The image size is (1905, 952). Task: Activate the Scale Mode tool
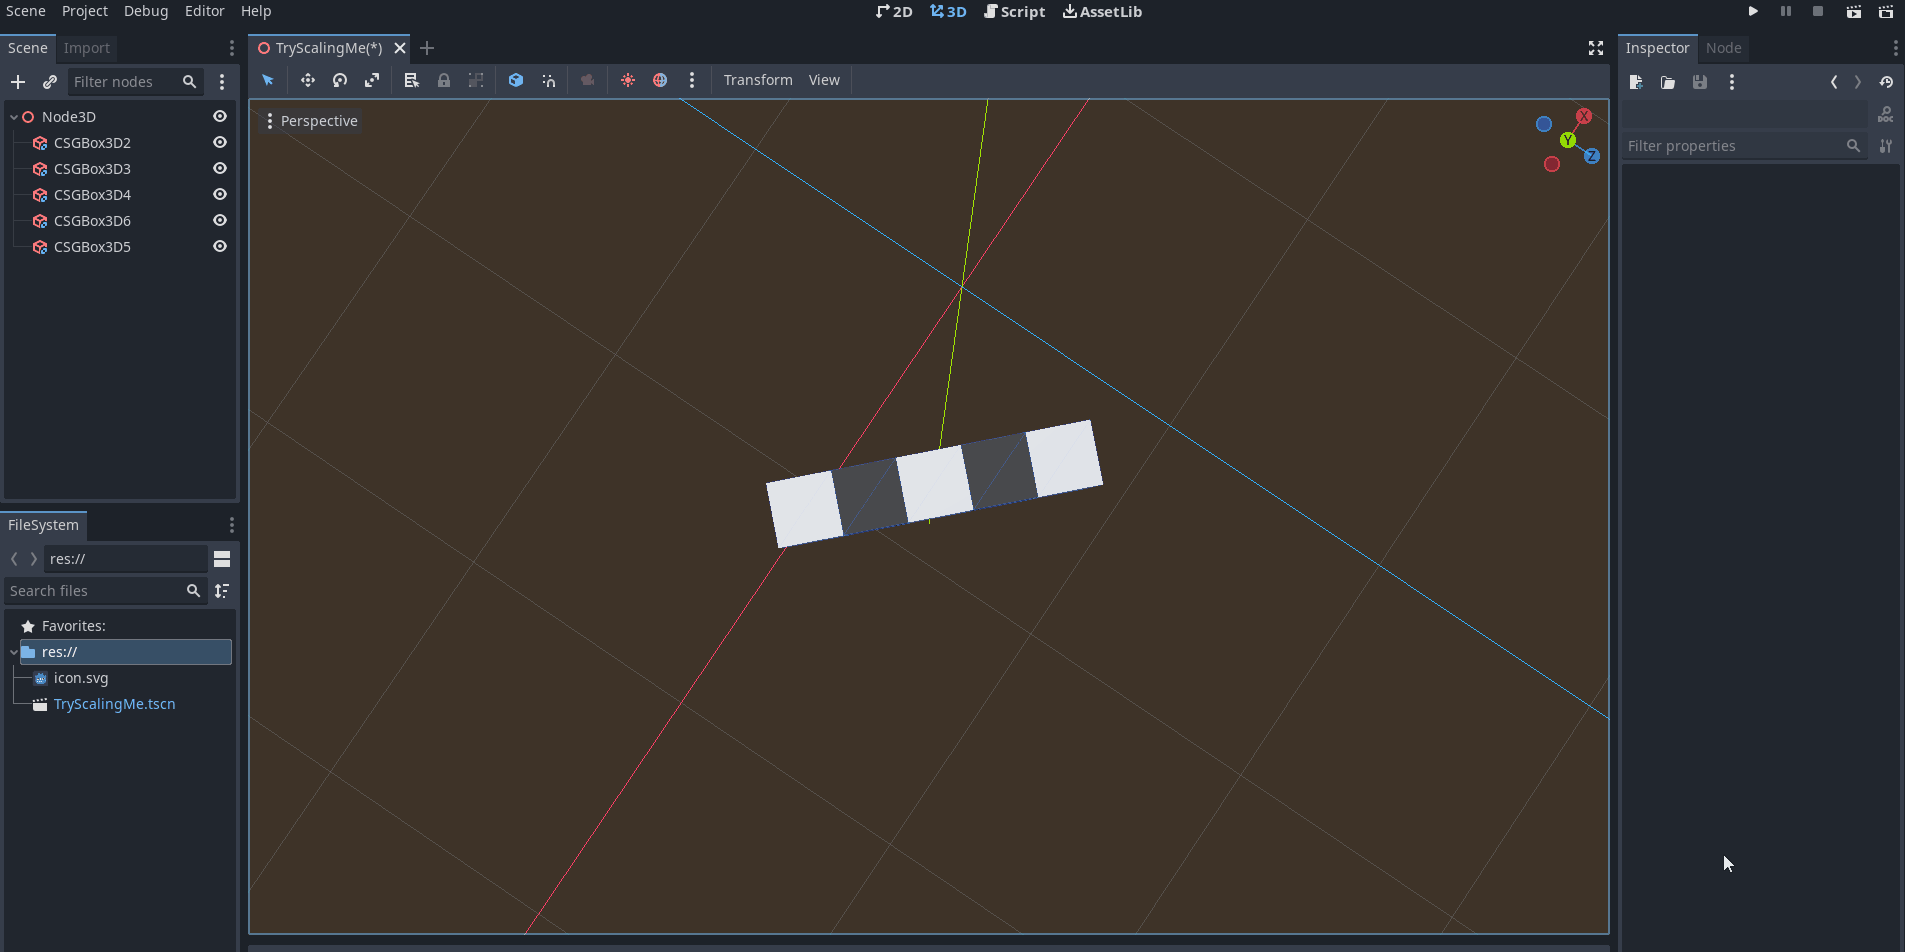tap(372, 80)
